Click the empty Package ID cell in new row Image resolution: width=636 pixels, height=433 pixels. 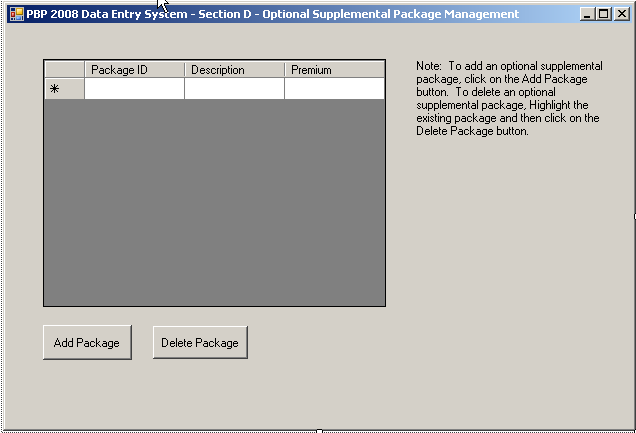[134, 88]
